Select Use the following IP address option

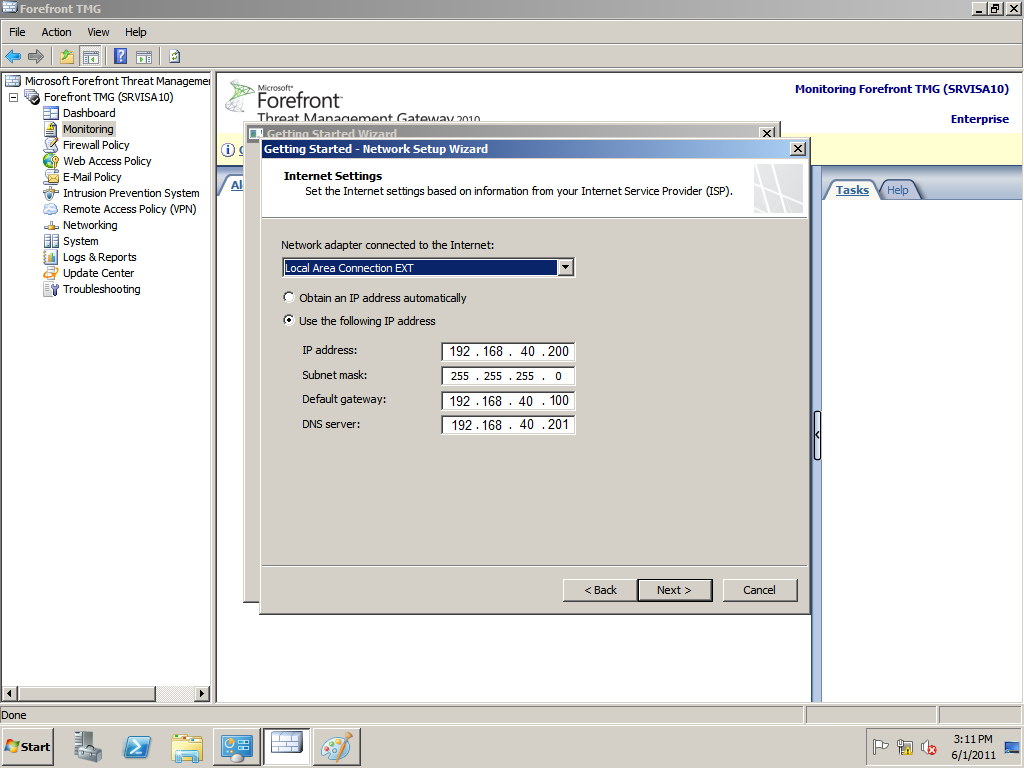(x=289, y=321)
